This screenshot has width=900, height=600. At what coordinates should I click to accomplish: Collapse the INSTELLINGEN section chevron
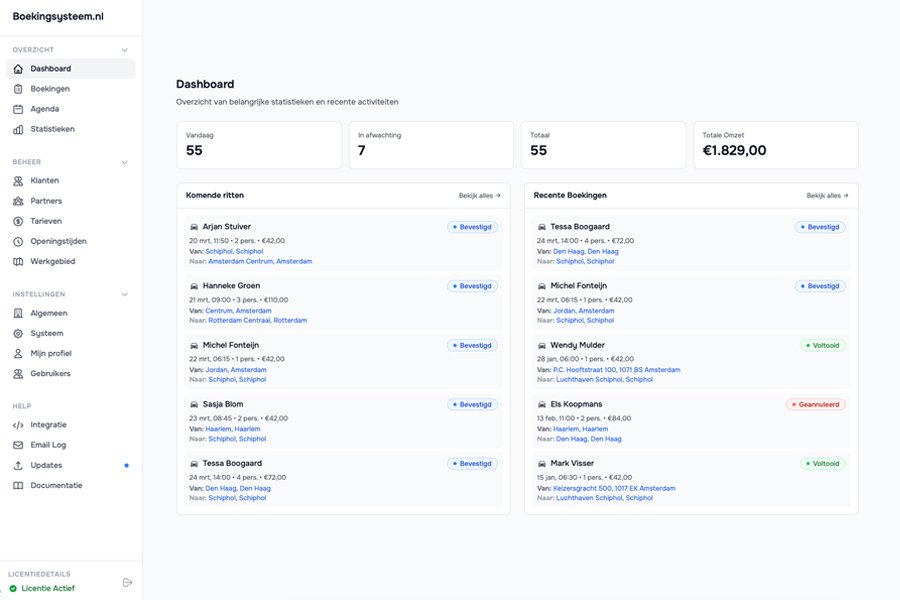point(124,292)
